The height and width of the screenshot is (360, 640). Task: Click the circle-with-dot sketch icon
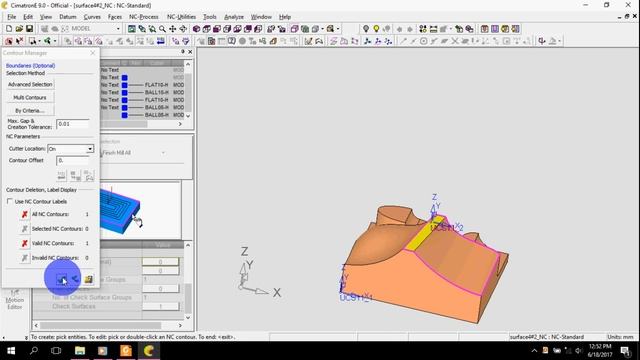[x=424, y=41]
